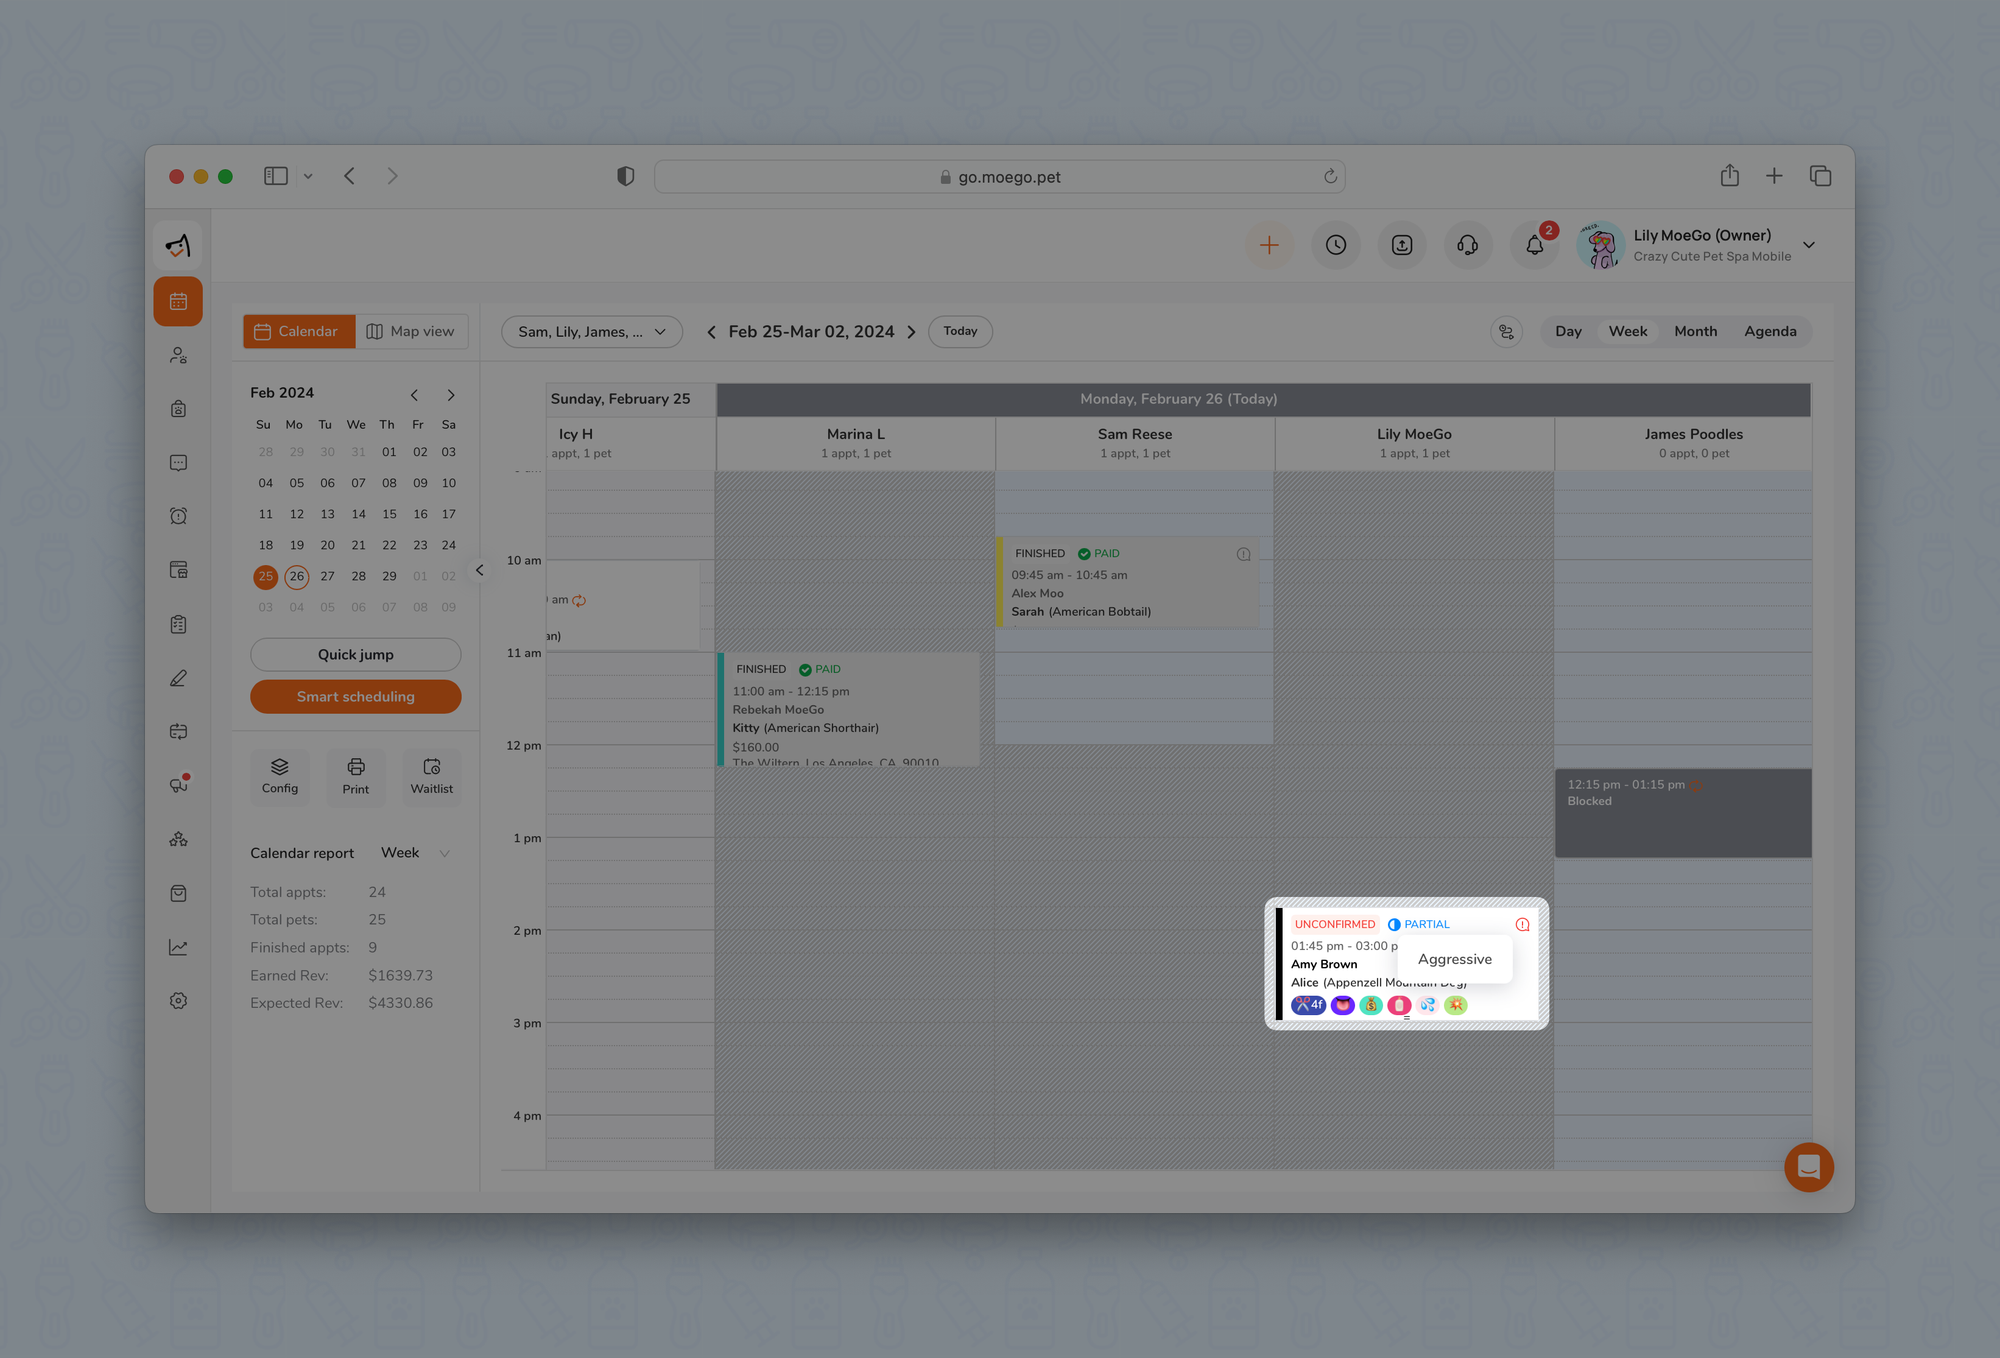
Task: Switch to Map view
Action: [411, 331]
